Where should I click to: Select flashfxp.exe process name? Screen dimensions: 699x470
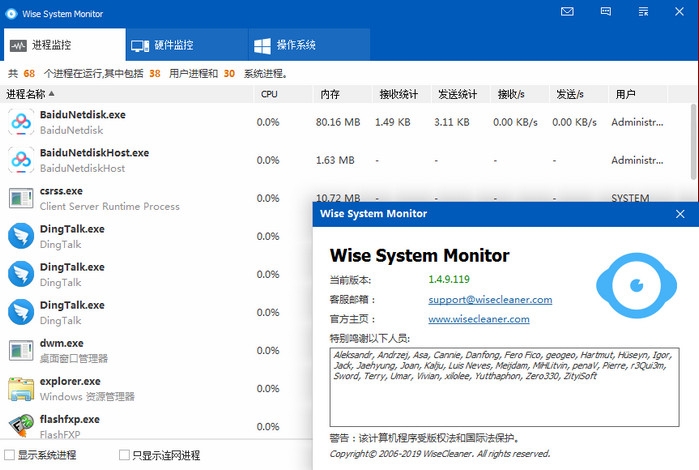[70, 419]
